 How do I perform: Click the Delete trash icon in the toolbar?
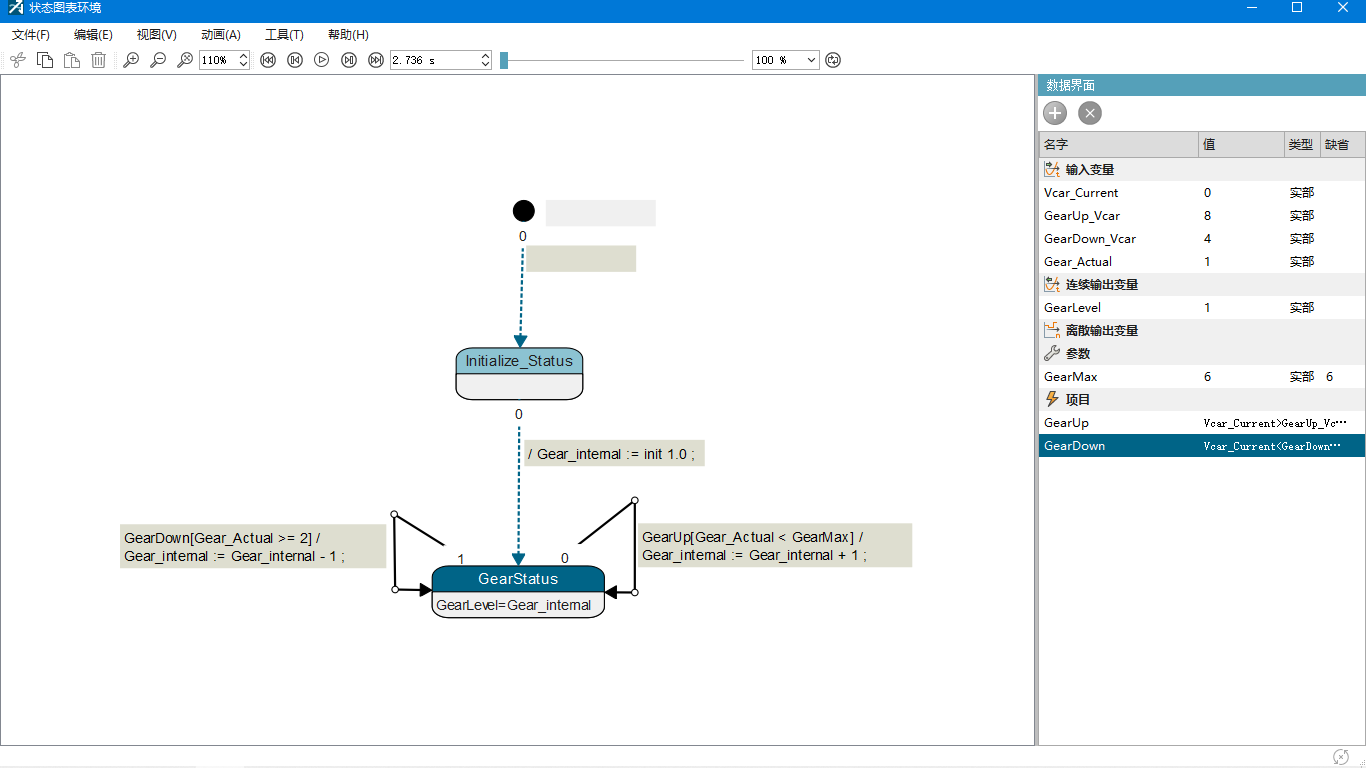click(98, 60)
